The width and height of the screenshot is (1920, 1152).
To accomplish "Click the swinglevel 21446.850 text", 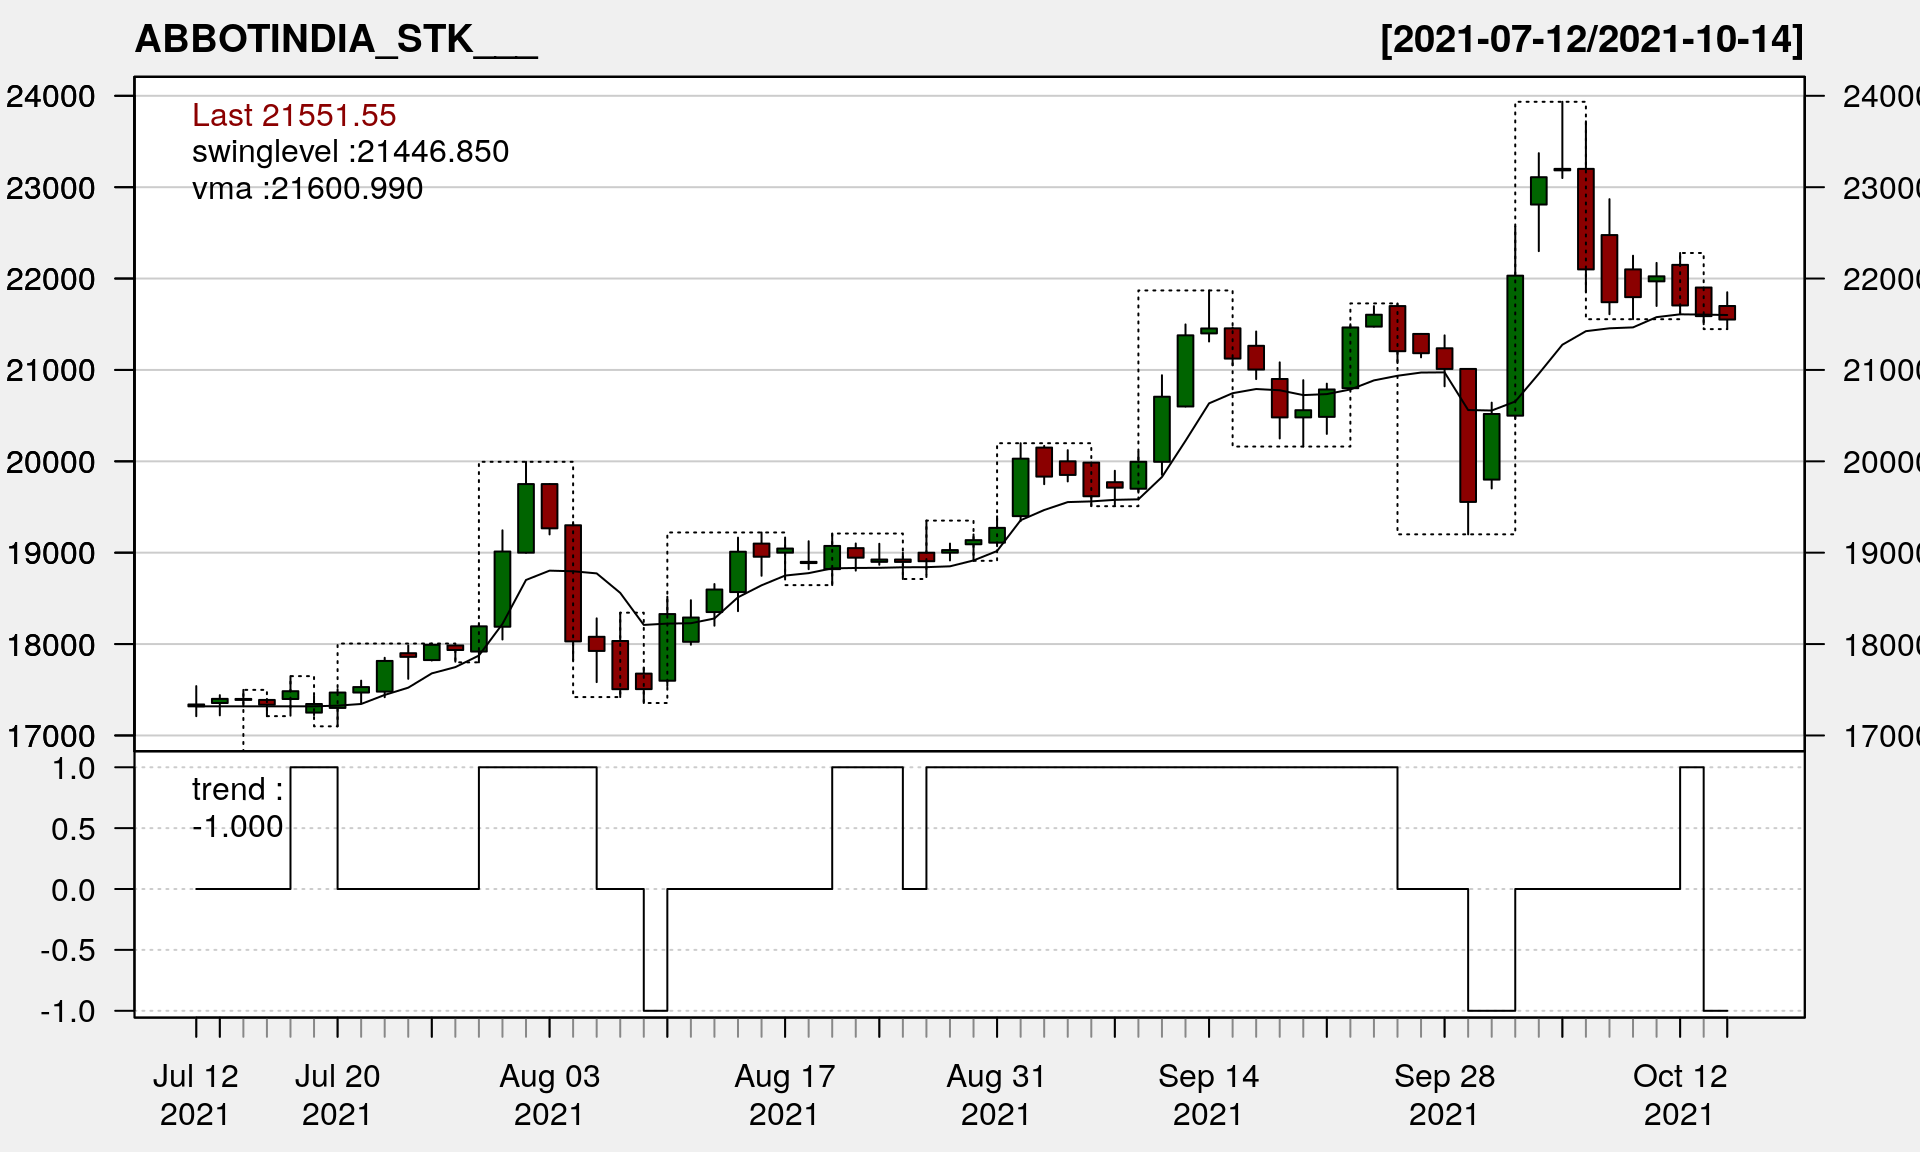I will 350,151.
